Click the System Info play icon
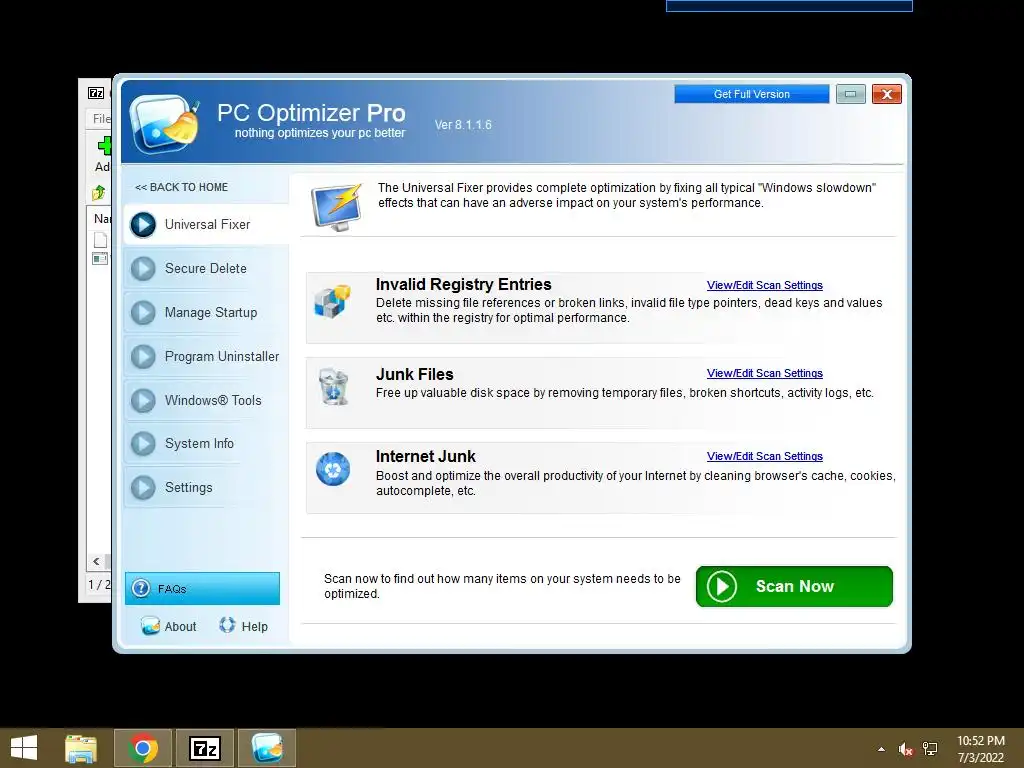This screenshot has height=768, width=1024. (143, 443)
